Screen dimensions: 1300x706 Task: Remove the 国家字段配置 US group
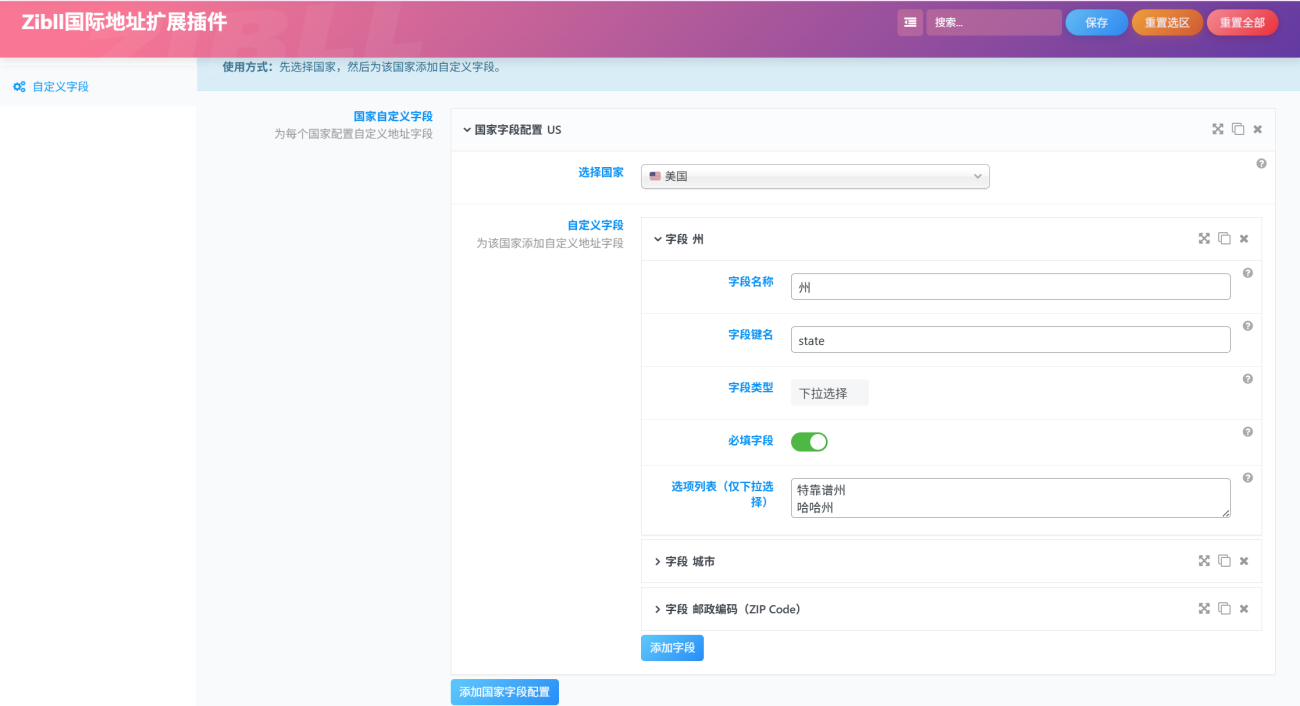click(1258, 129)
